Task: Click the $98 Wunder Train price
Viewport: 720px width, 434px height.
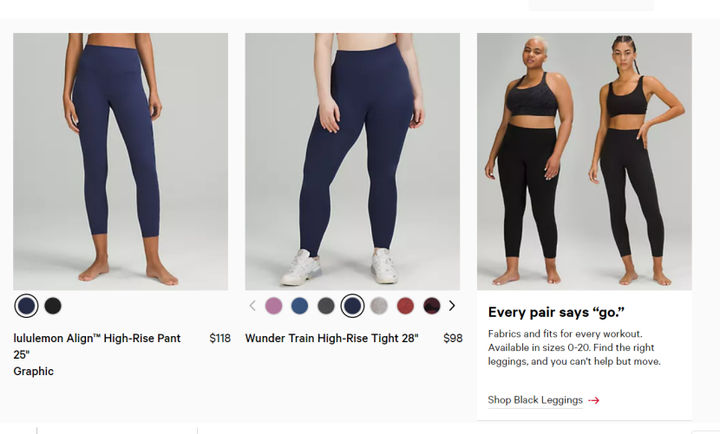Action: click(x=453, y=338)
